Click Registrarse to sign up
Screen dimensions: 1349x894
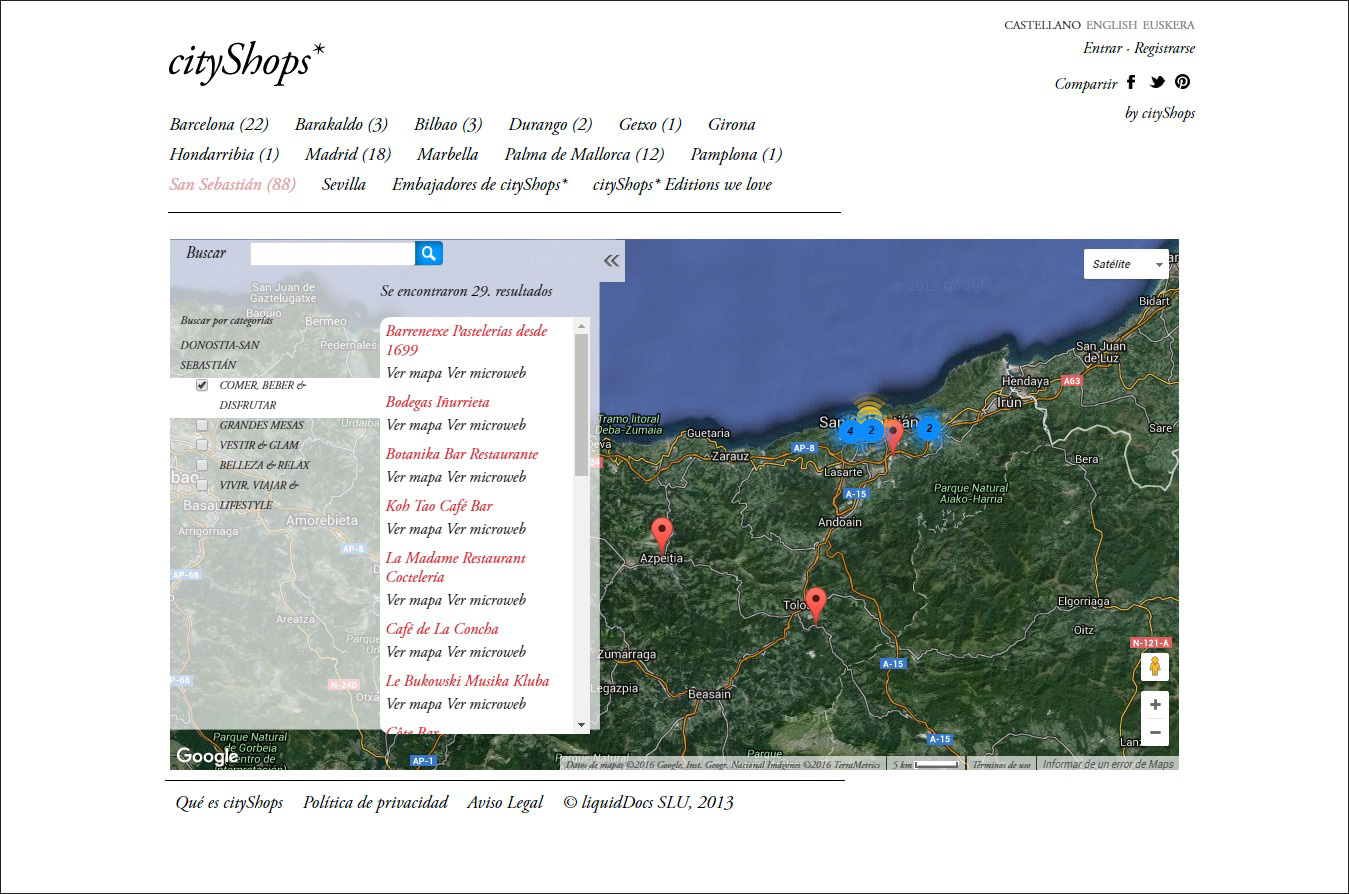pyautogui.click(x=1164, y=48)
